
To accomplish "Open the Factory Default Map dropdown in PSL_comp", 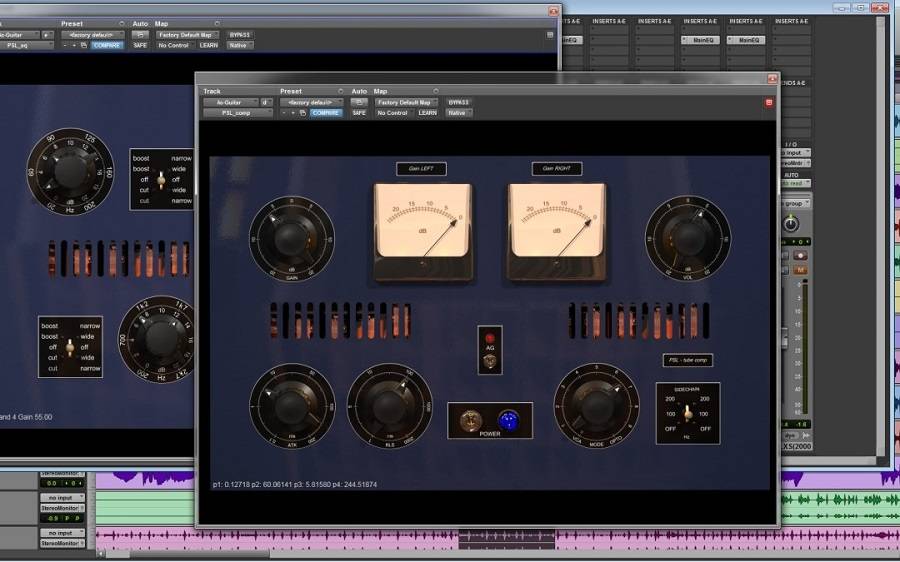I will tap(406, 102).
